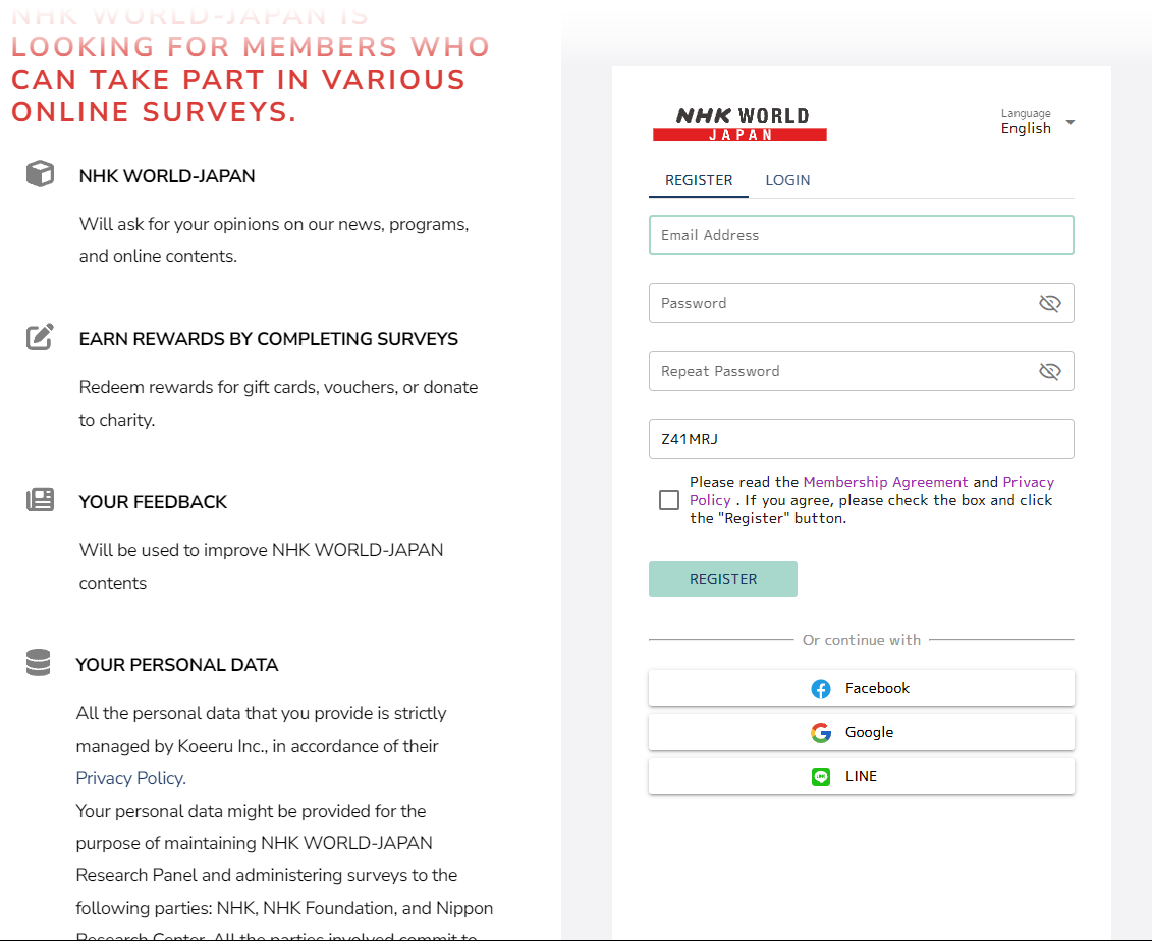Click the Google logo icon
The height and width of the screenshot is (941, 1152).
[821, 732]
